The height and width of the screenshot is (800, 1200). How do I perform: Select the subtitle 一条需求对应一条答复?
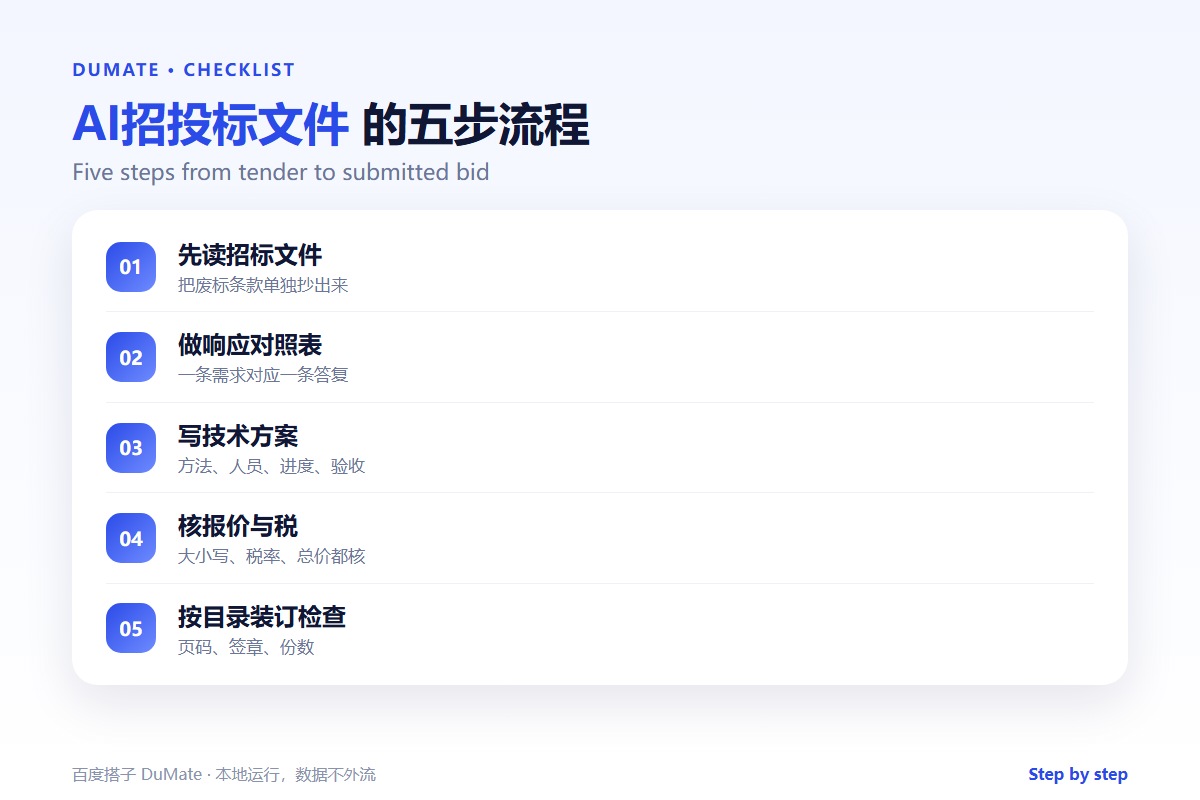point(263,375)
